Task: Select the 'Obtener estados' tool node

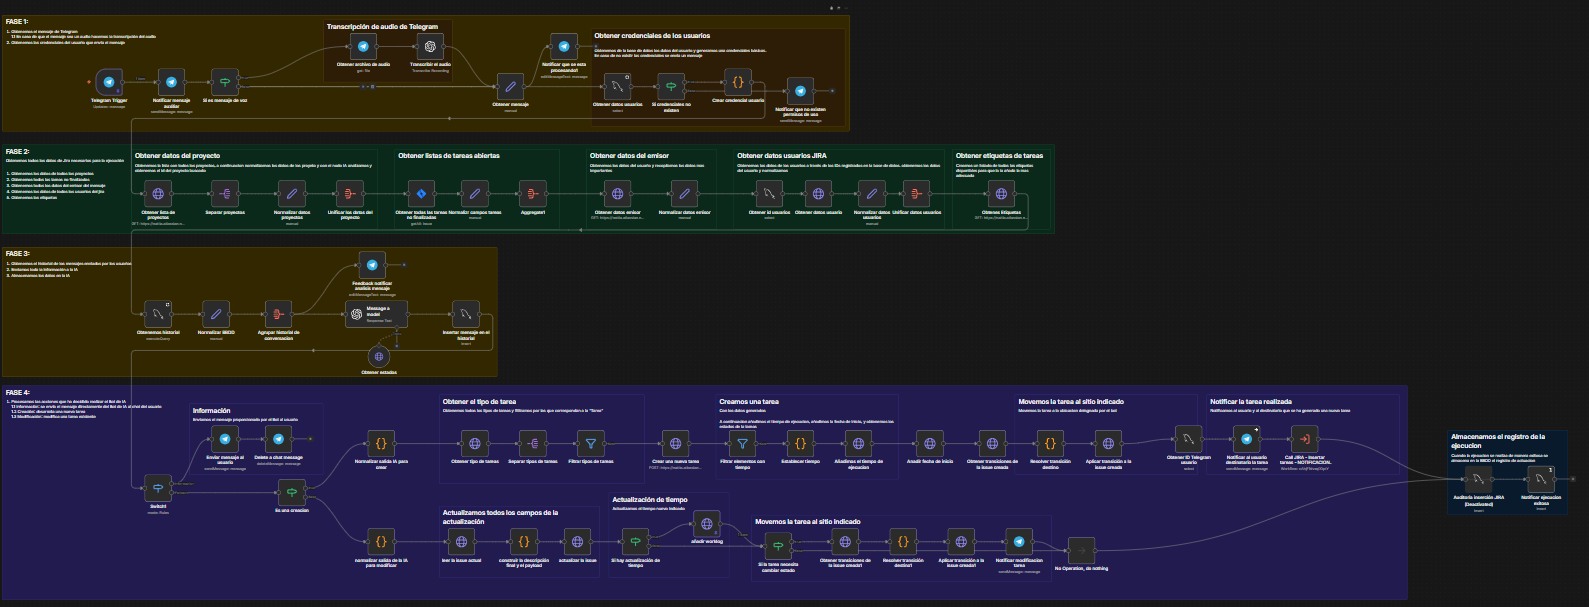Action: [x=379, y=356]
